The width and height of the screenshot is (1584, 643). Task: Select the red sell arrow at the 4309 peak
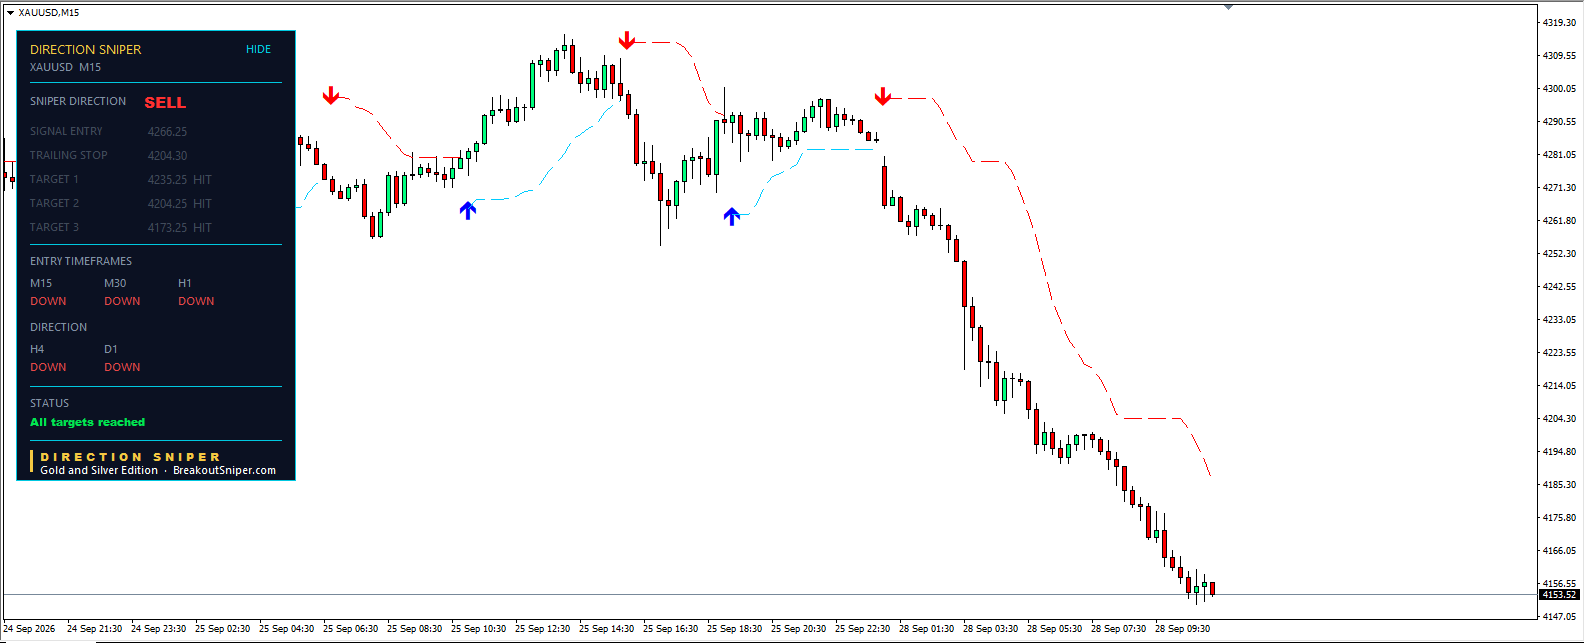627,40
